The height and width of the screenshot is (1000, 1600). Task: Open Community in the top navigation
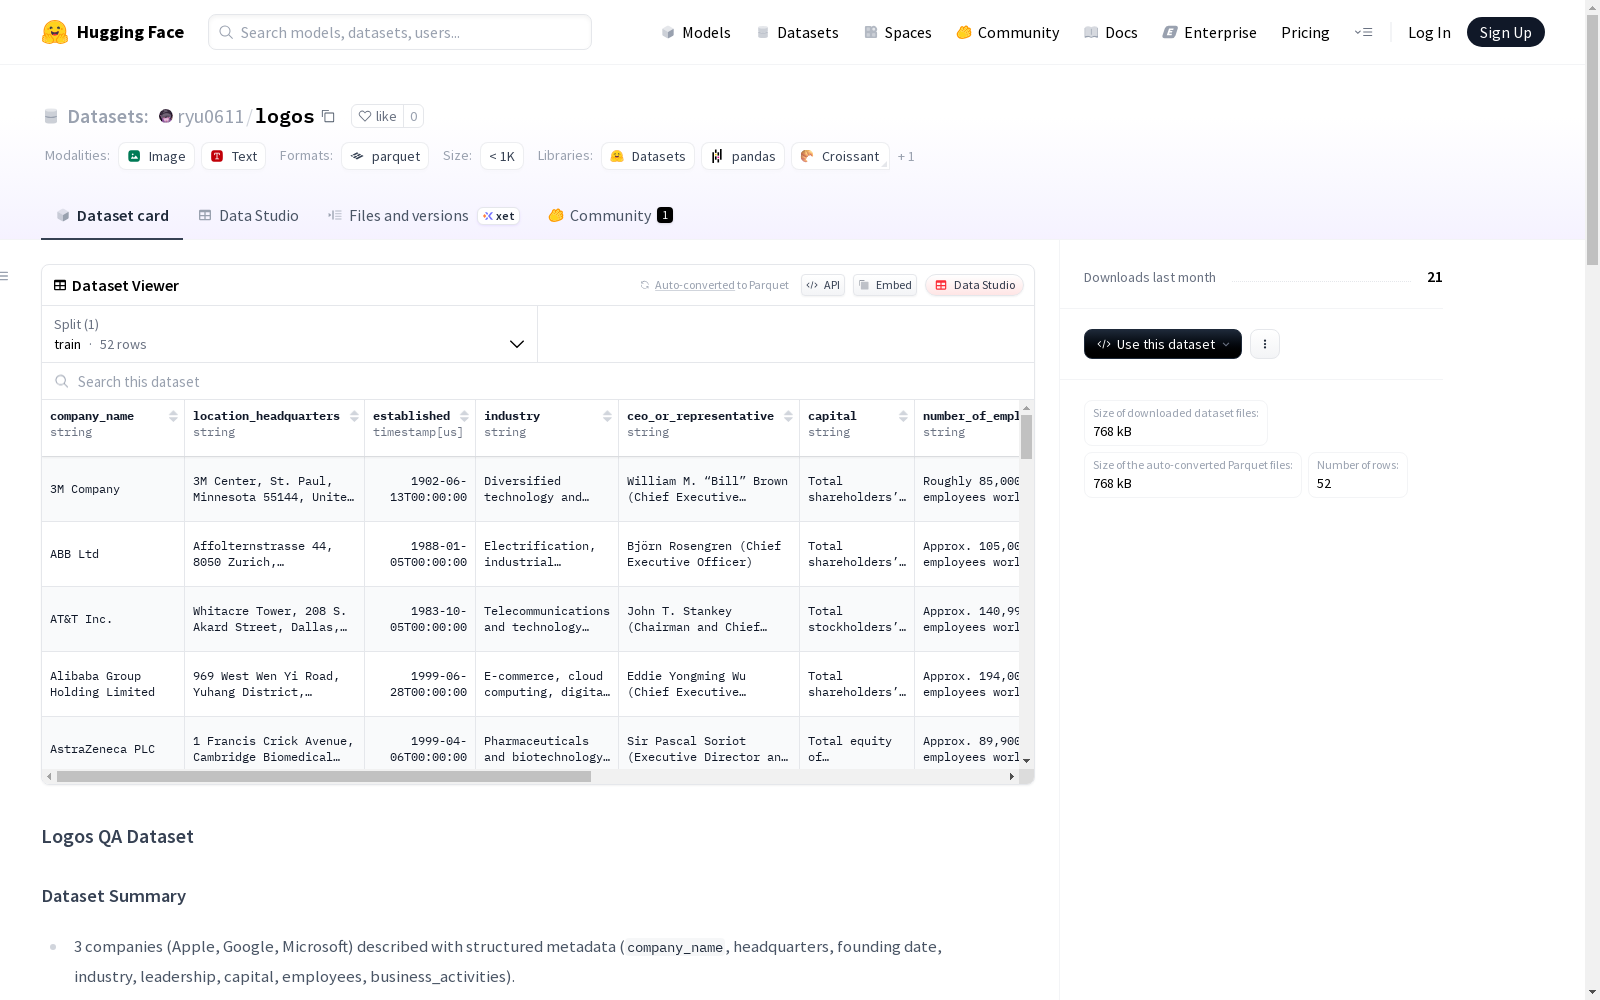point(1008,32)
